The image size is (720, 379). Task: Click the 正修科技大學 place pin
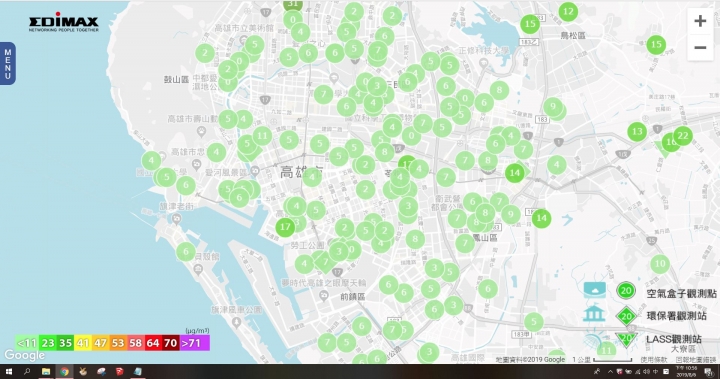[x=483, y=63]
